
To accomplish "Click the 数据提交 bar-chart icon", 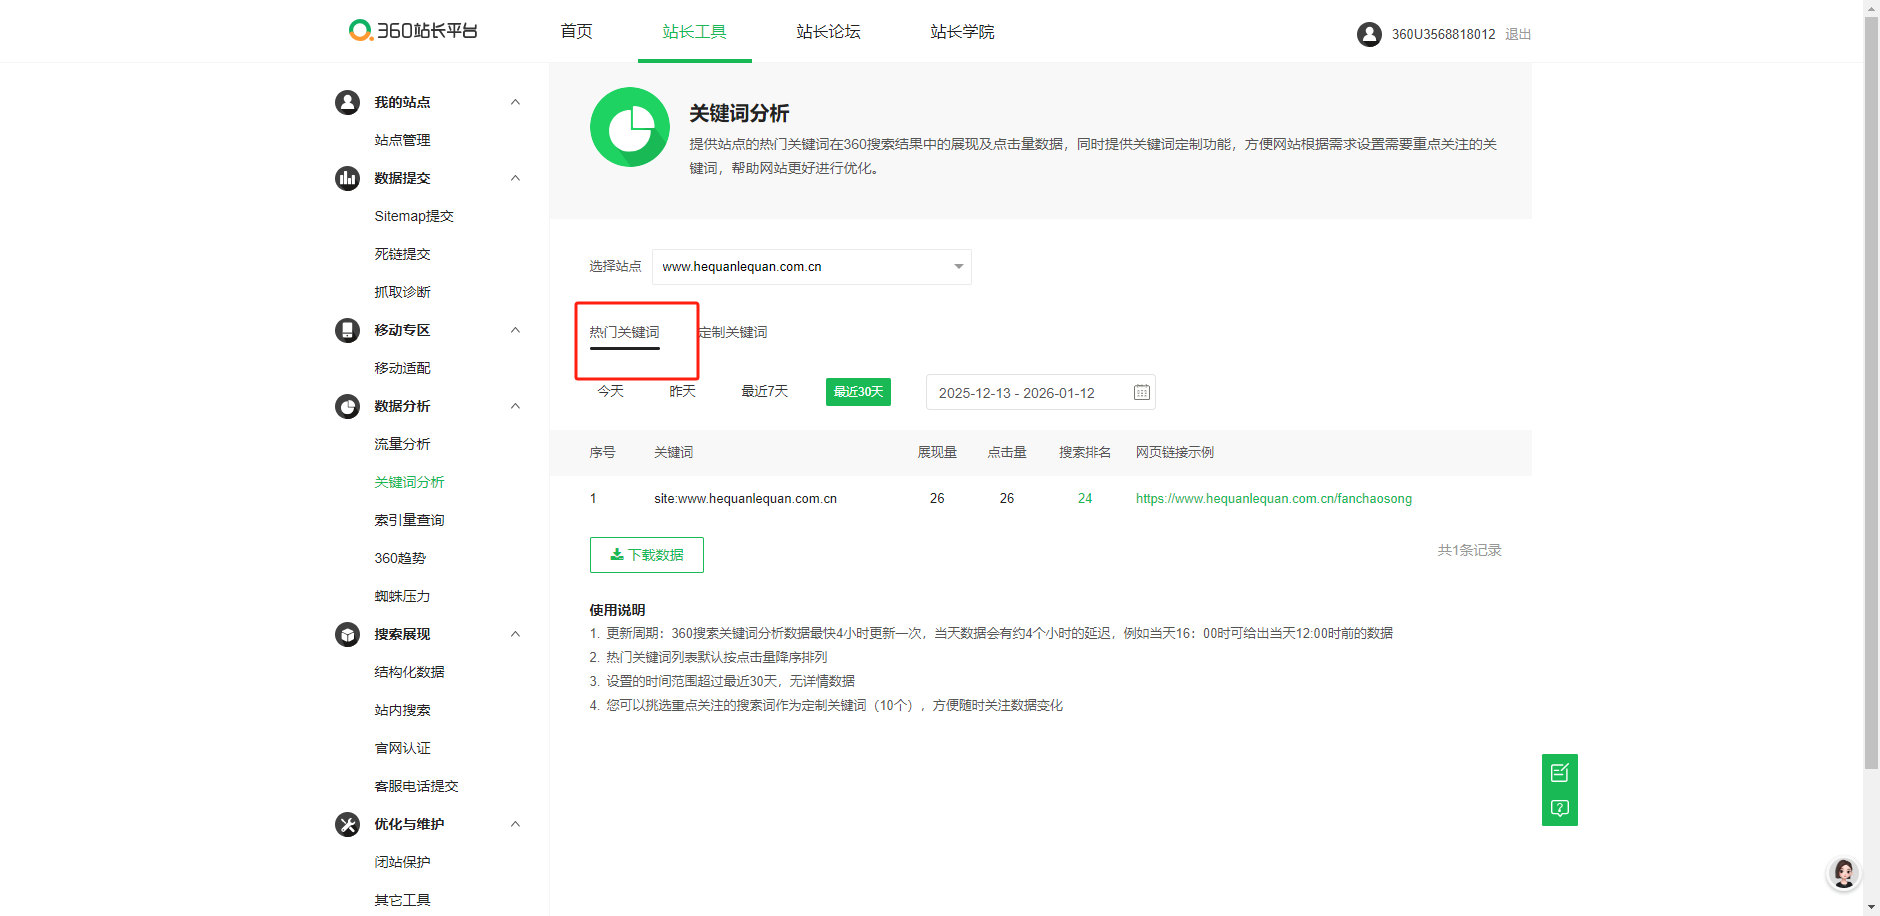I will pos(347,178).
